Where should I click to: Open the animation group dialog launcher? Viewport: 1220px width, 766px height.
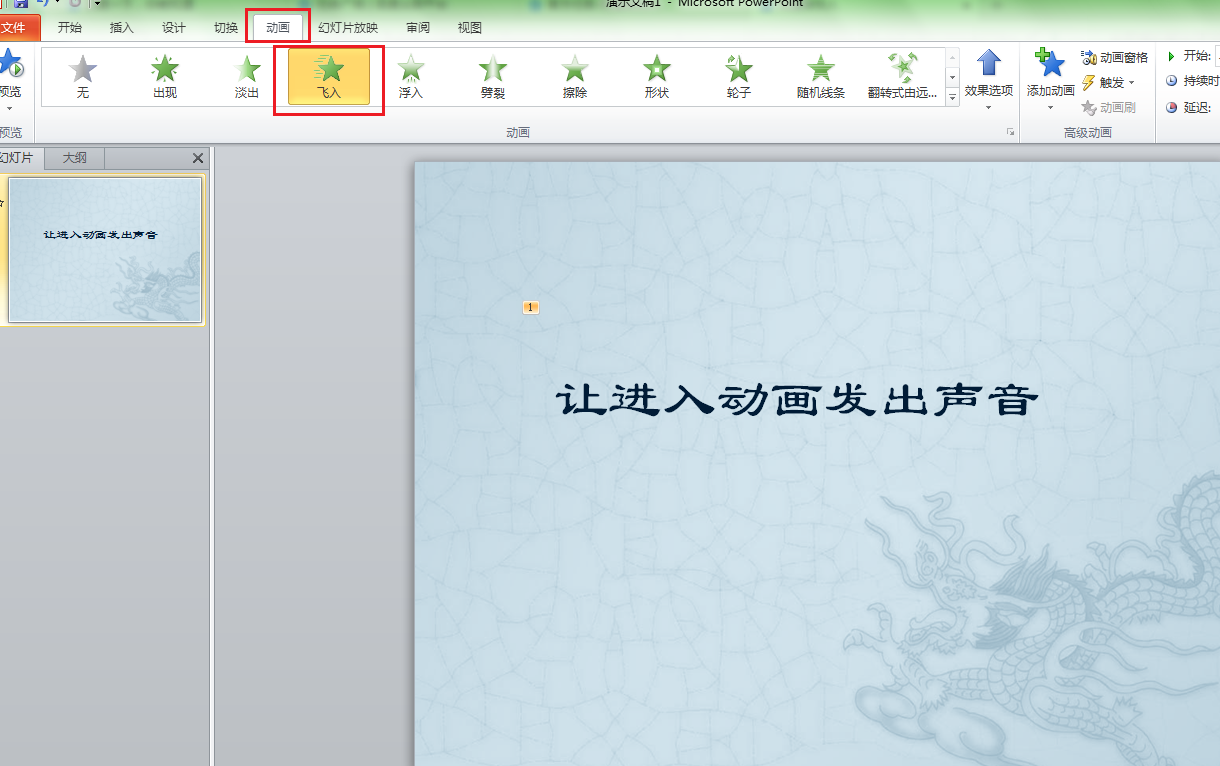pyautogui.click(x=1010, y=131)
